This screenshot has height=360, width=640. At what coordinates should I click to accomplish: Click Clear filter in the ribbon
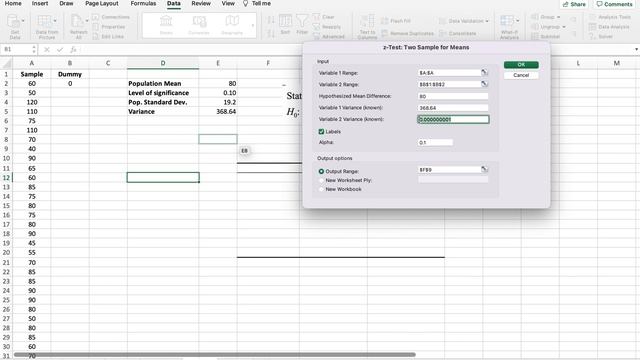pos(323,17)
